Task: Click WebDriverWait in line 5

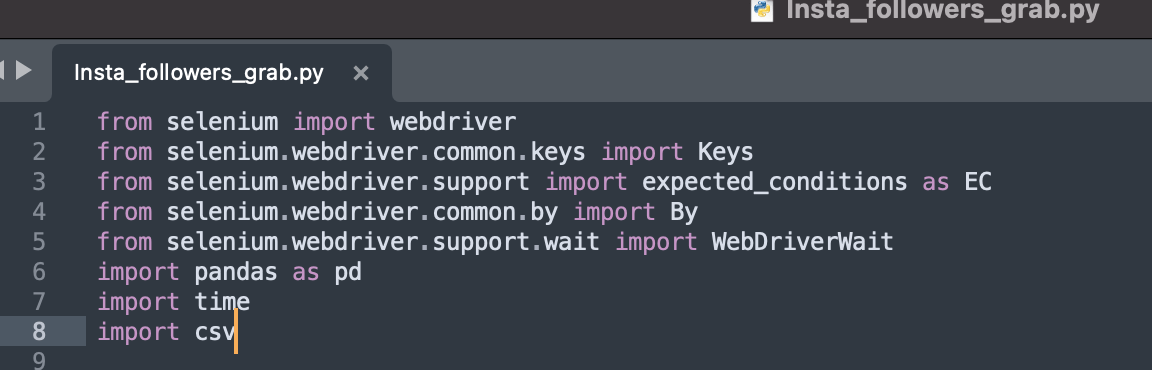Action: pyautogui.click(x=802, y=242)
